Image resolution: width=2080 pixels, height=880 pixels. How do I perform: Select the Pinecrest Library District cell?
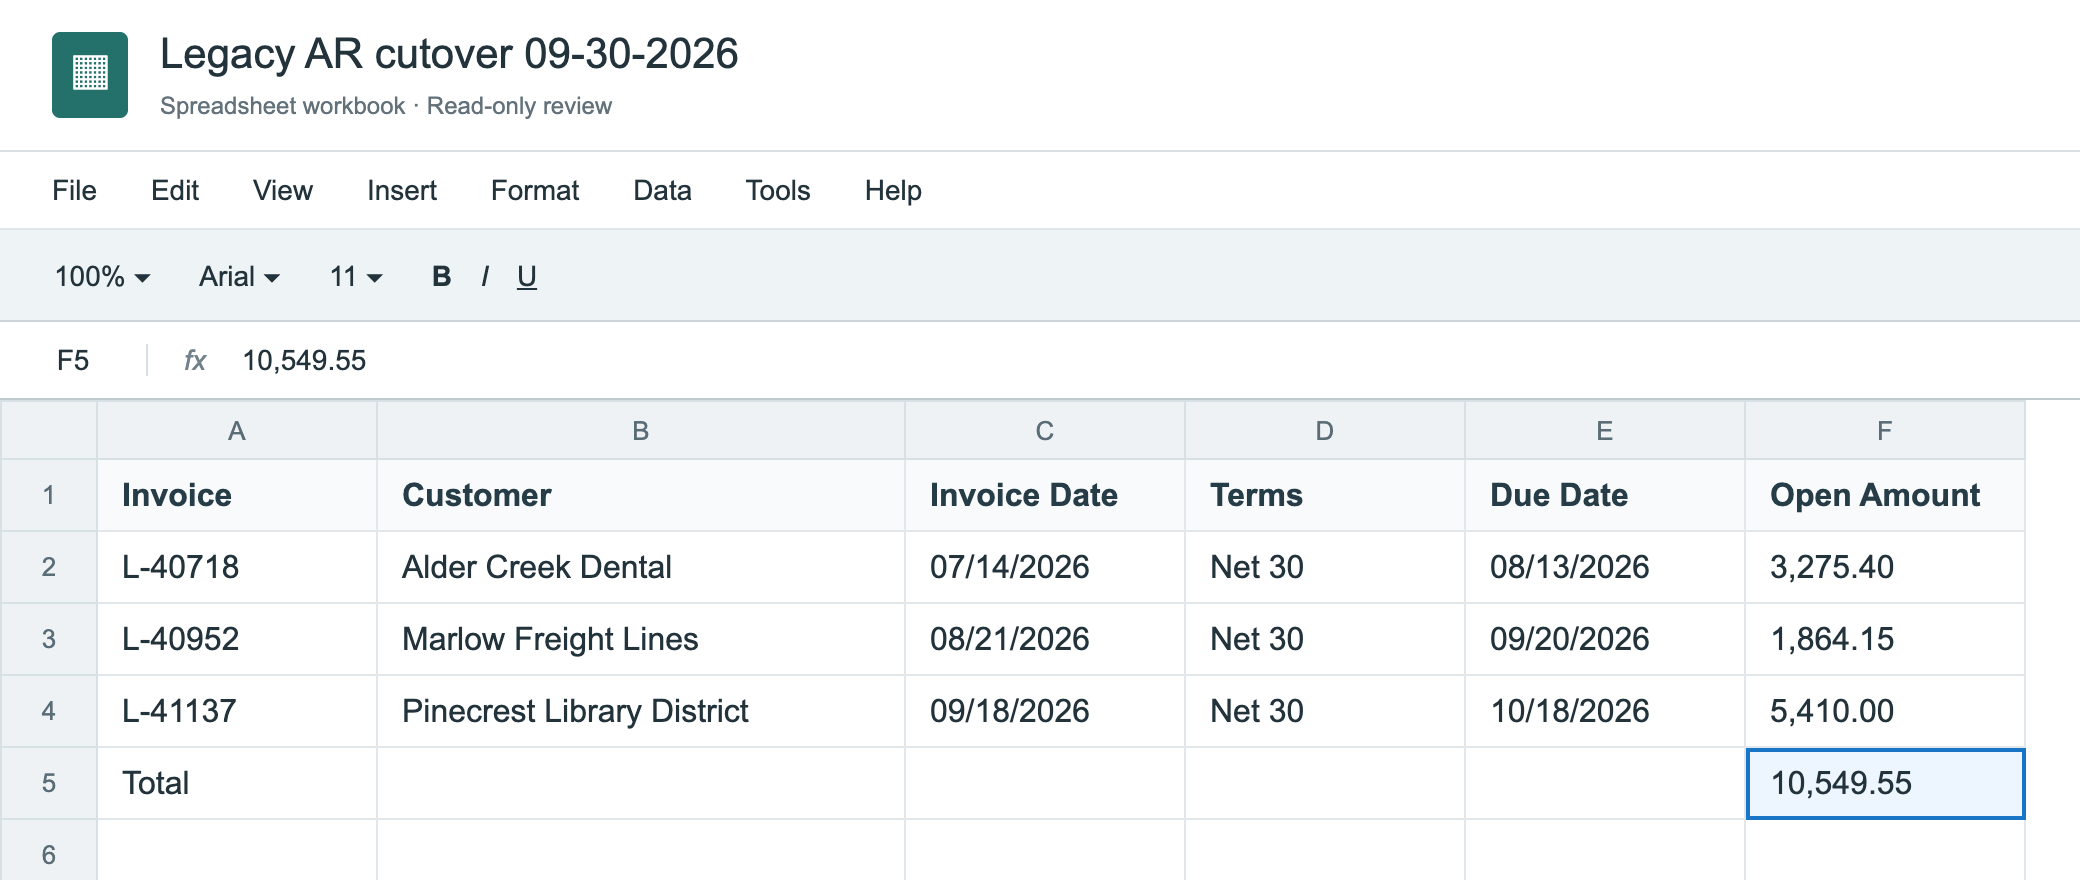(x=641, y=711)
